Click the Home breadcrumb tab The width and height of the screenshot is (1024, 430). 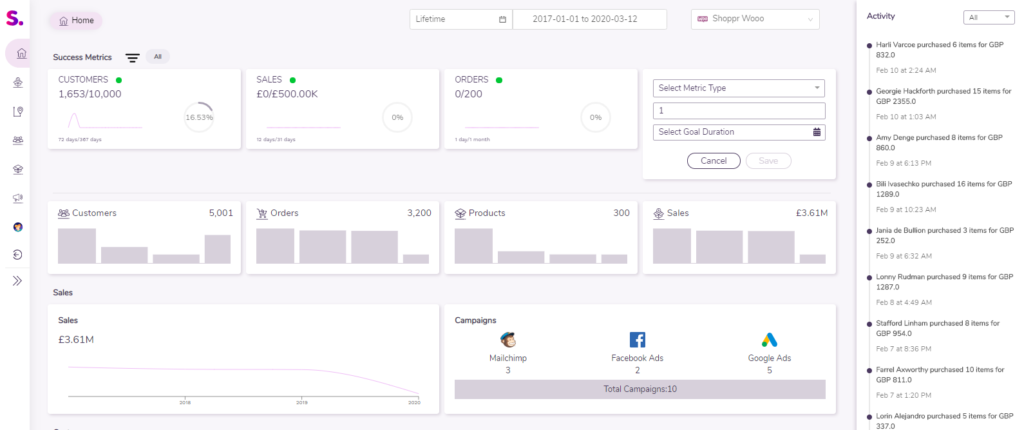tap(75, 20)
